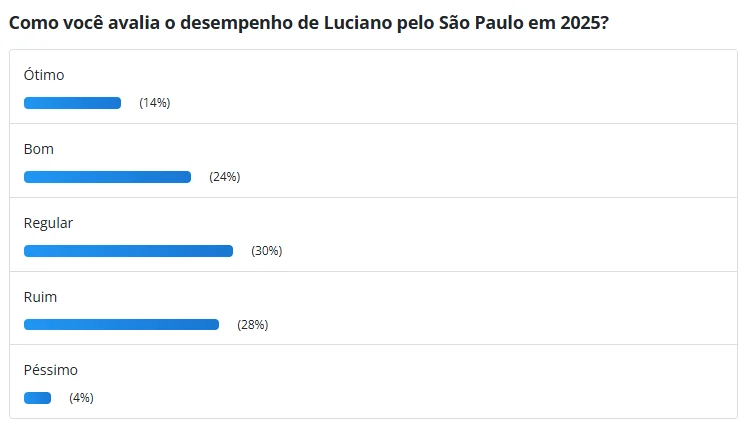Viewport: 748px width, 431px height.
Task: Click the 24% percentage text
Action: point(225,177)
